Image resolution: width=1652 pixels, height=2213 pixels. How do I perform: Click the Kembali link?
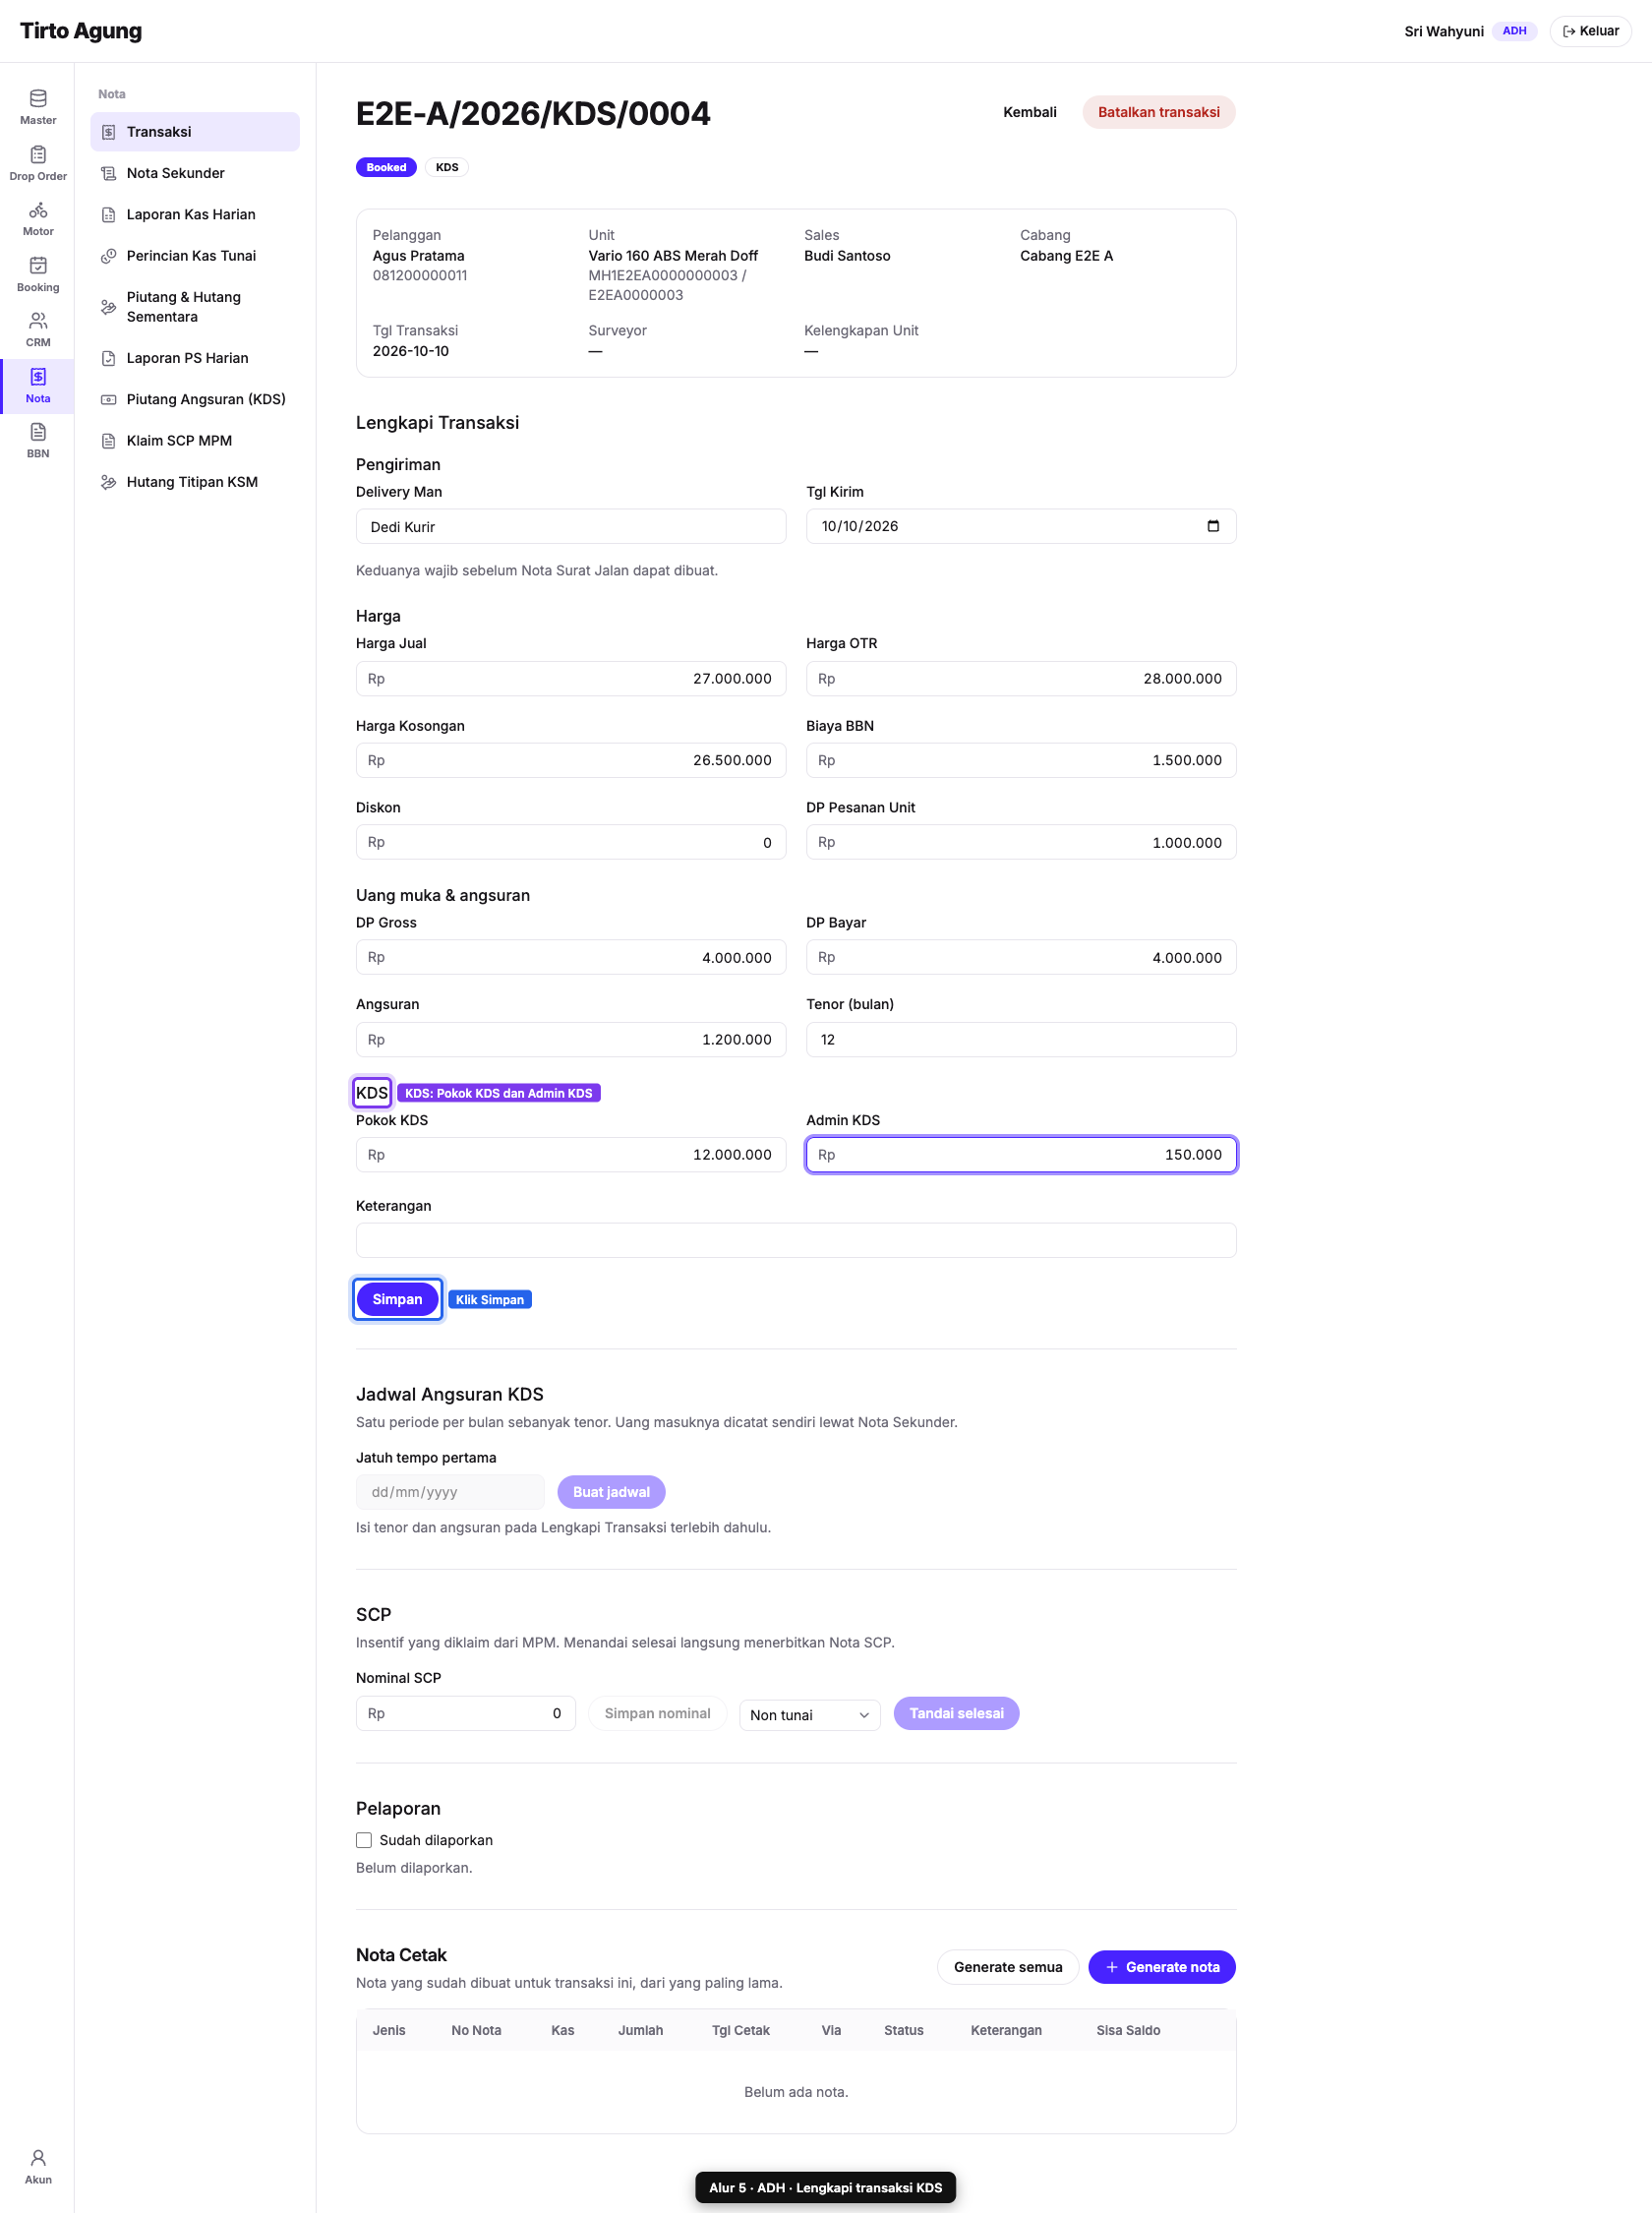click(x=1029, y=113)
